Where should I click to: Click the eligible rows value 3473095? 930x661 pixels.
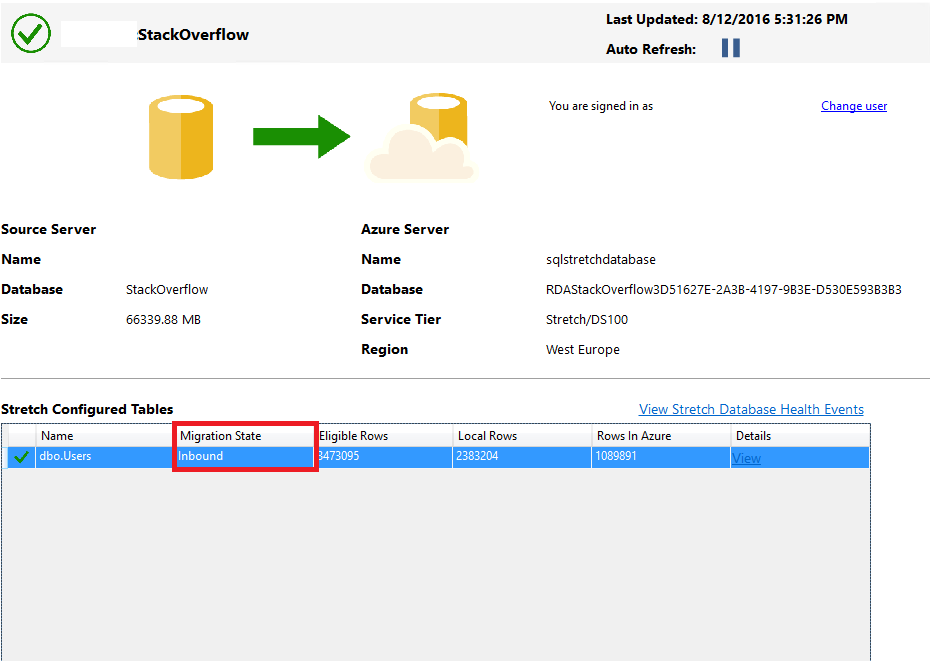338,456
